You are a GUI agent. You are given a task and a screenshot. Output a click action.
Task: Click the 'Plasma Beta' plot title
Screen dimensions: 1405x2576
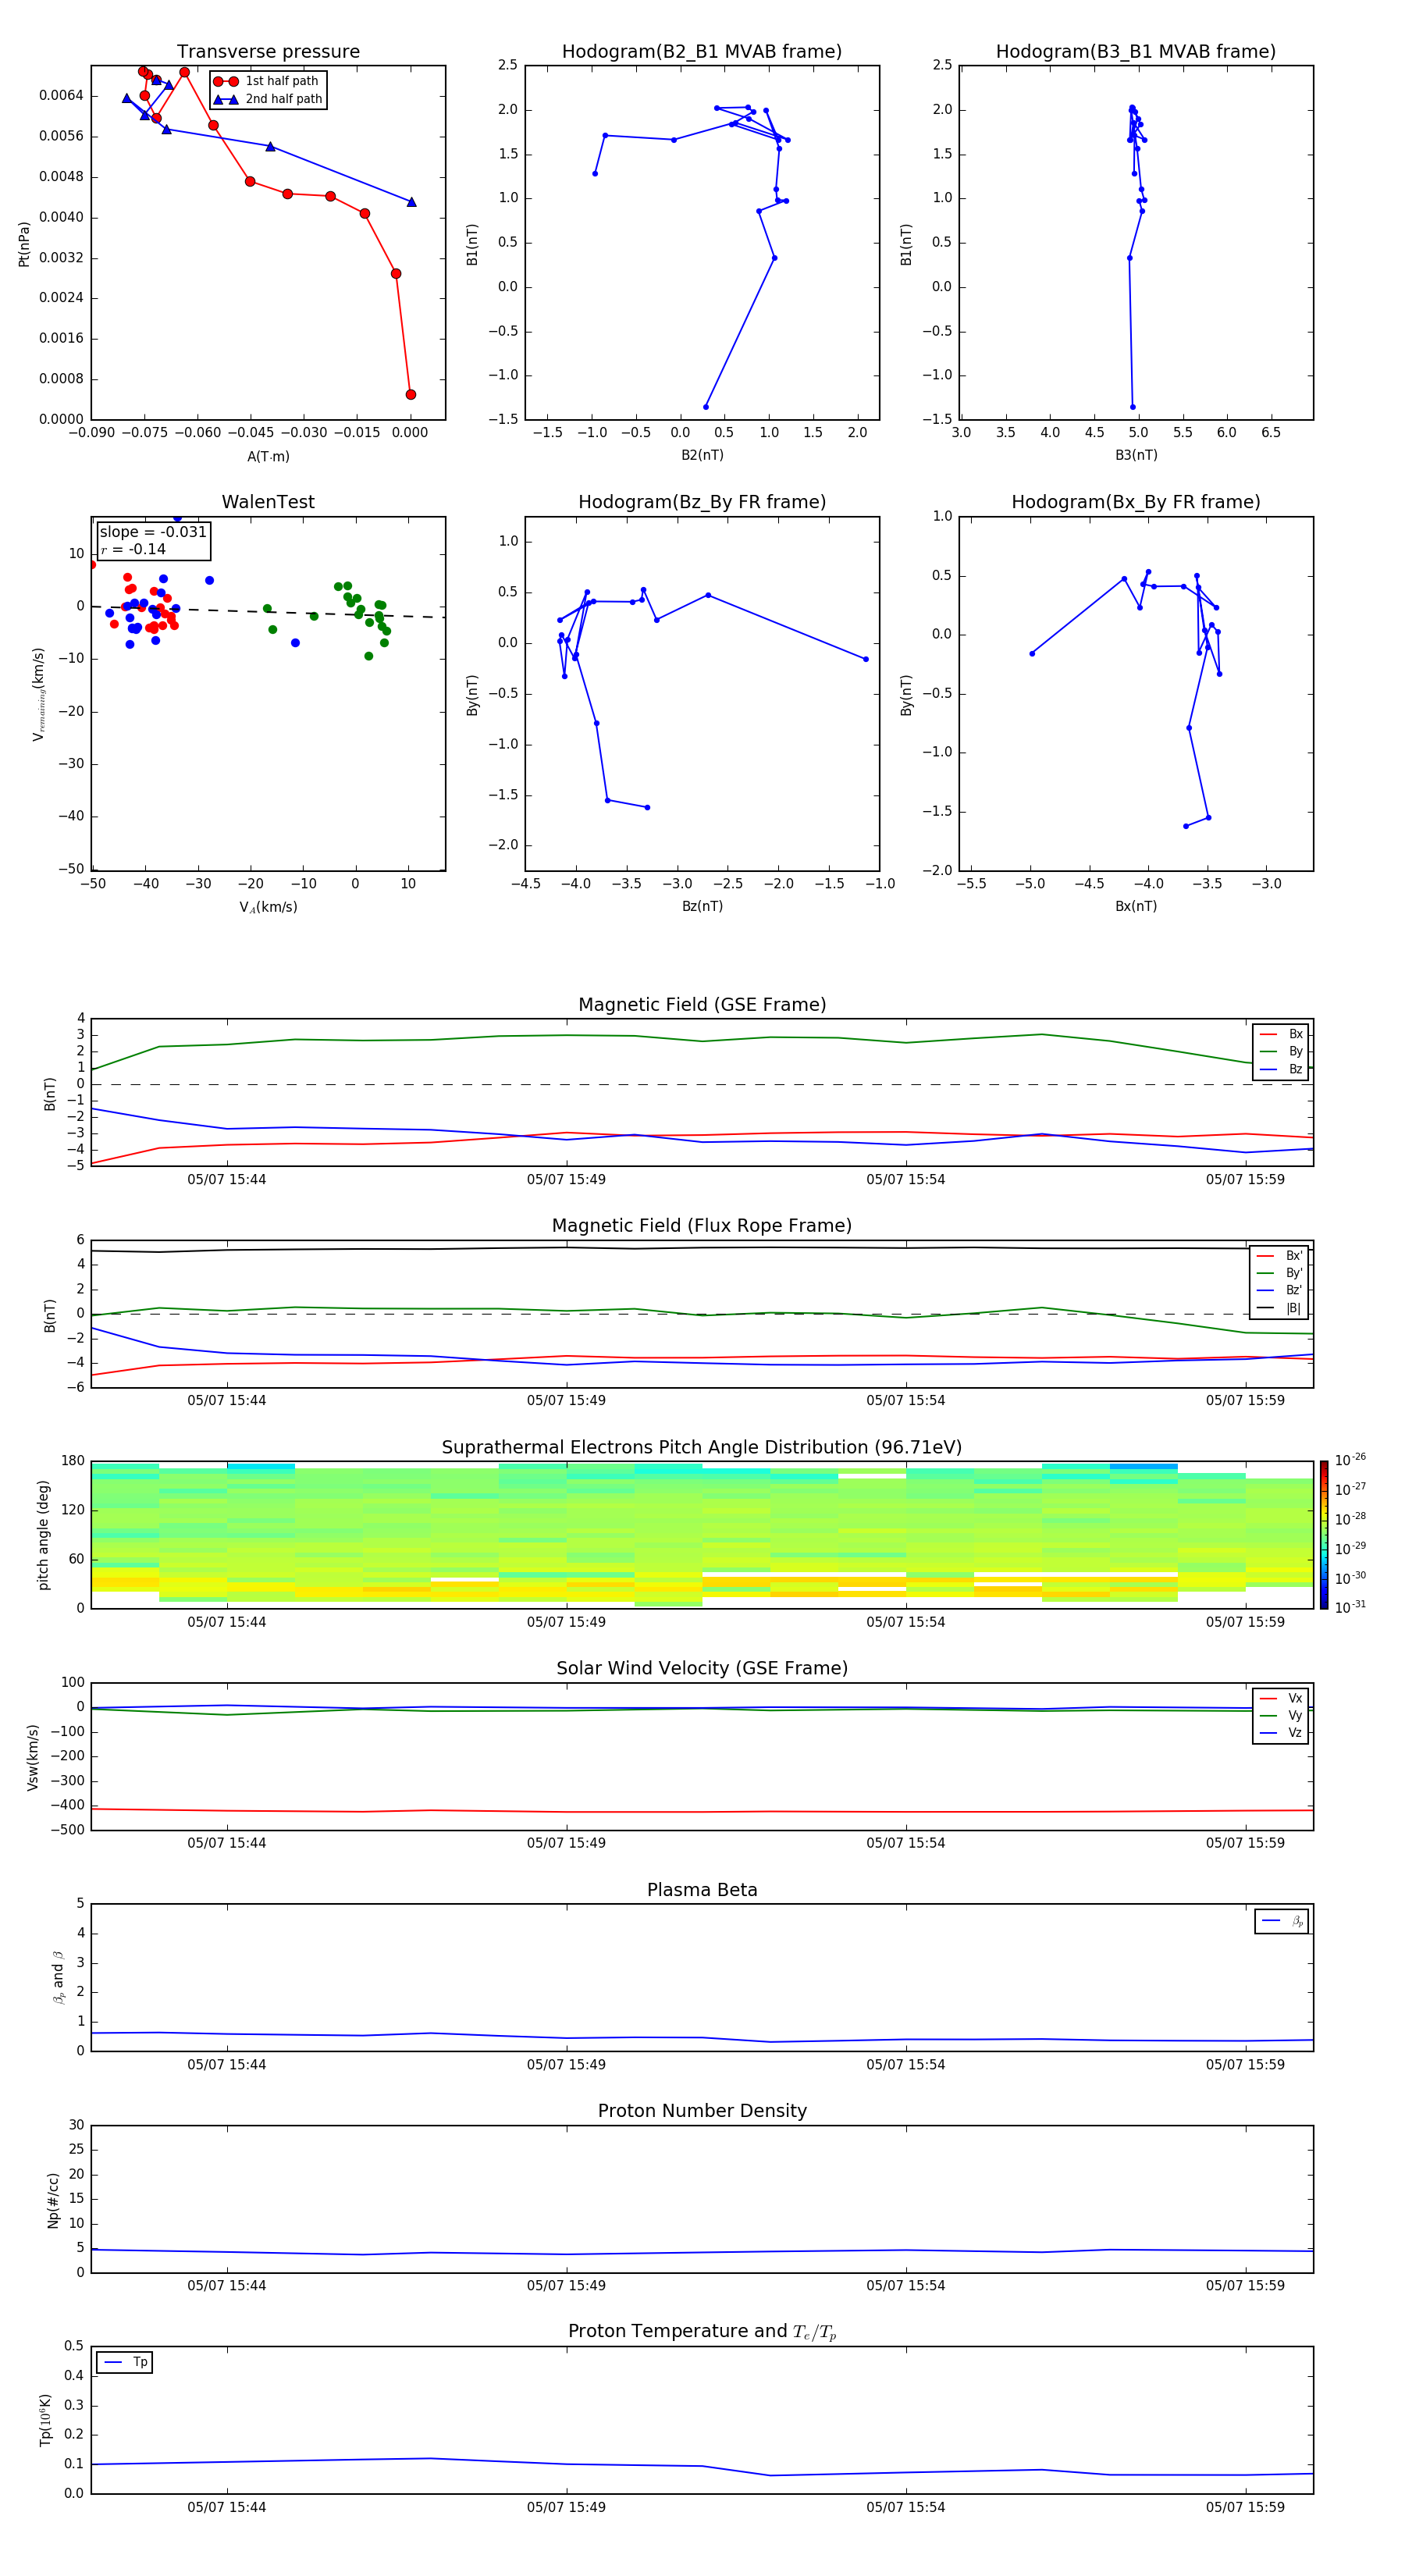point(702,1891)
